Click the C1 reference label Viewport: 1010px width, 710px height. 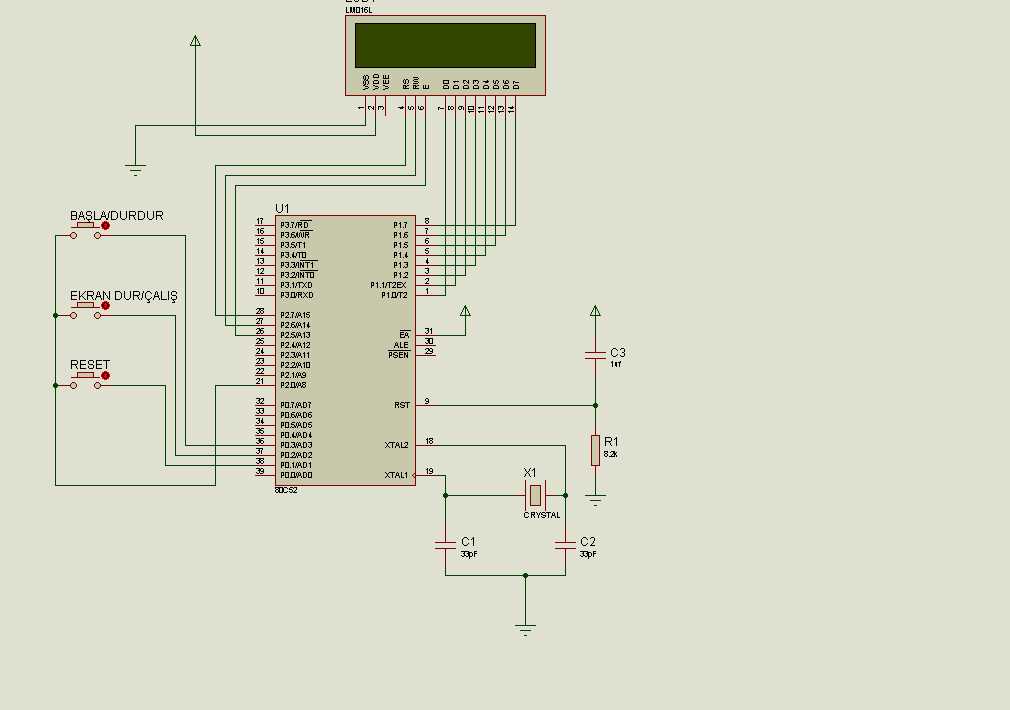click(468, 541)
